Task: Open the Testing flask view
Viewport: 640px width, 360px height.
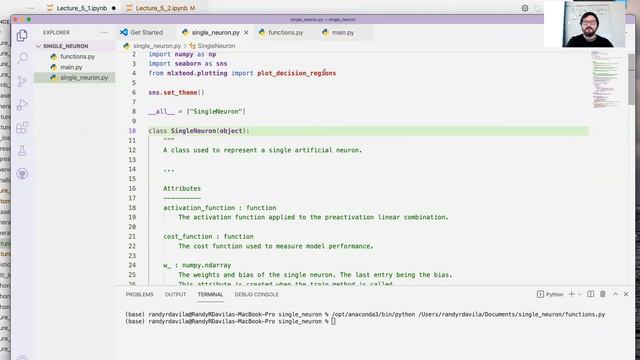Action: tap(22, 151)
